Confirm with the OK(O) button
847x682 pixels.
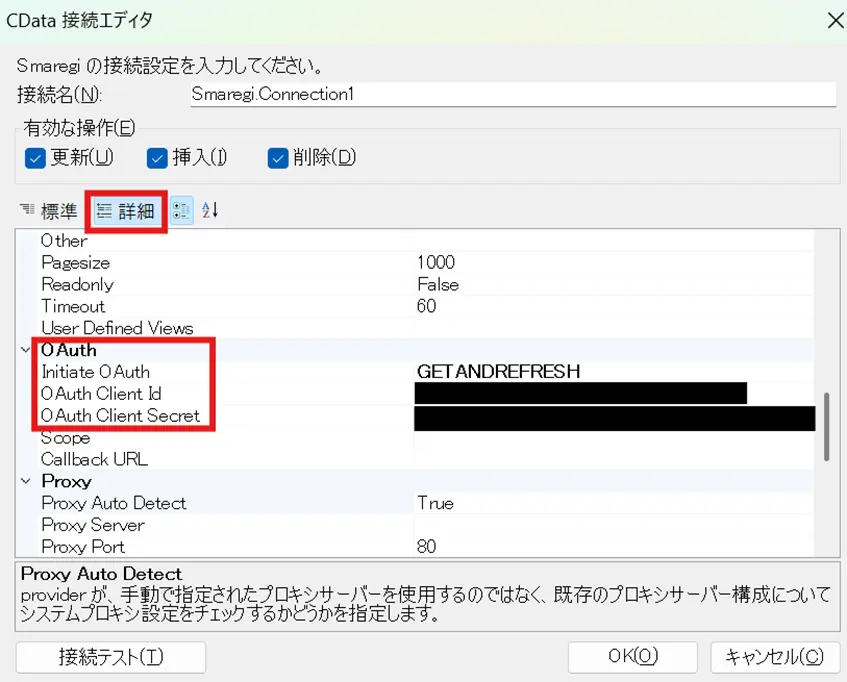point(633,657)
